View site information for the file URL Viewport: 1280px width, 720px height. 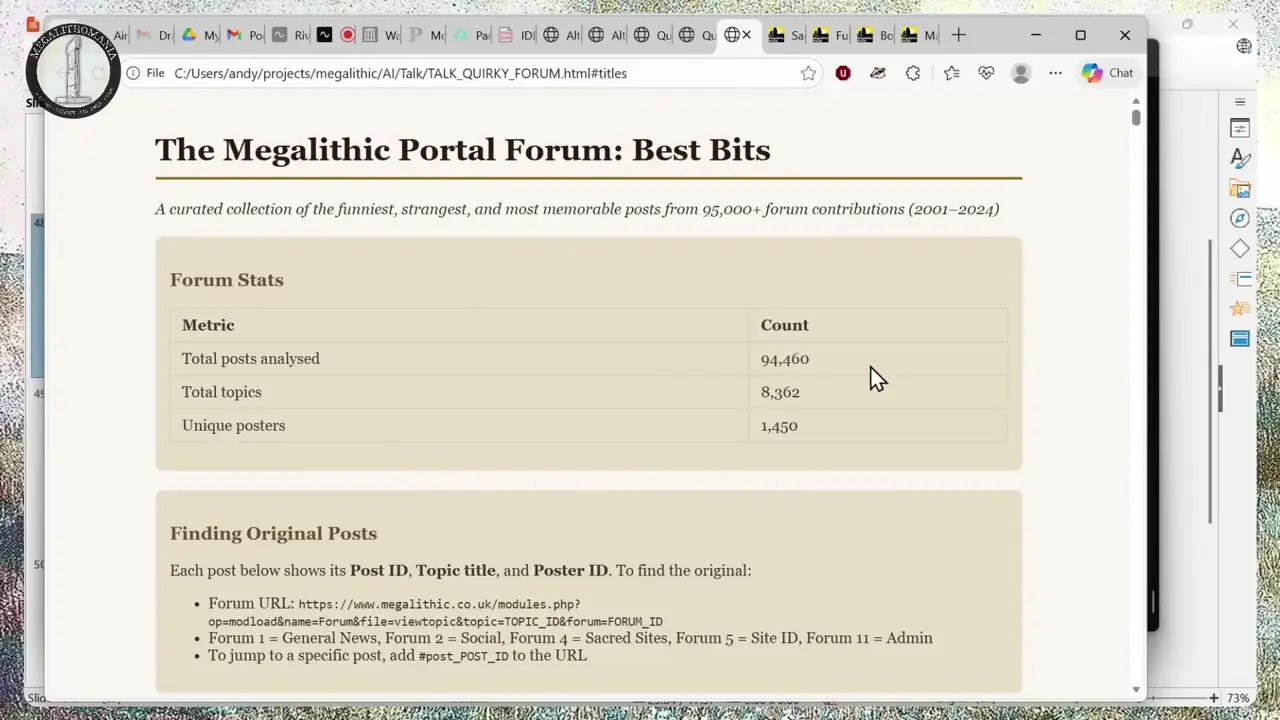tap(133, 73)
